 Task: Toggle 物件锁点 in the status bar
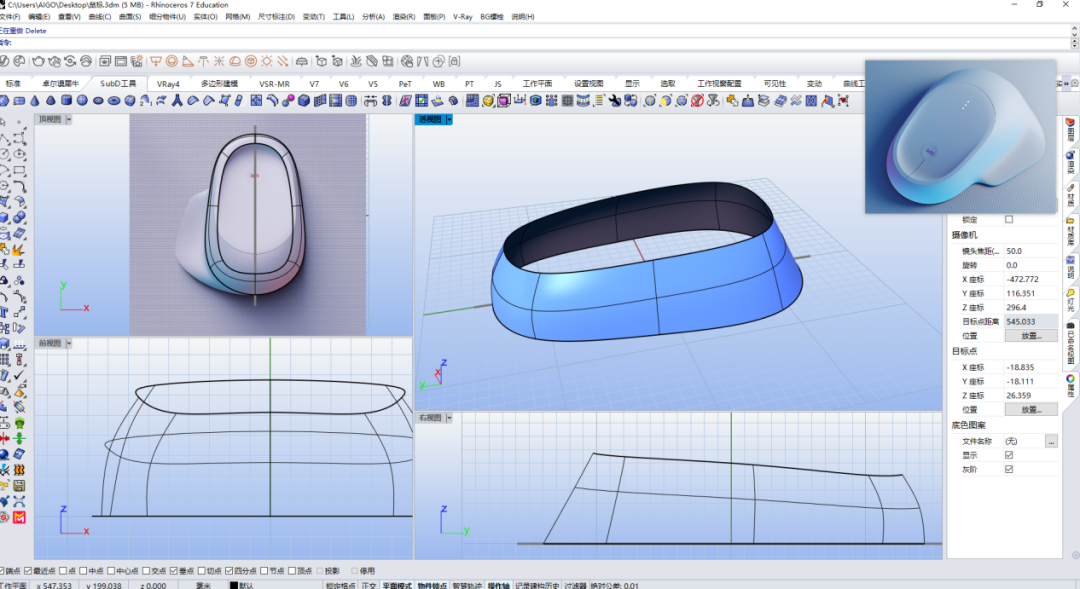[432, 586]
